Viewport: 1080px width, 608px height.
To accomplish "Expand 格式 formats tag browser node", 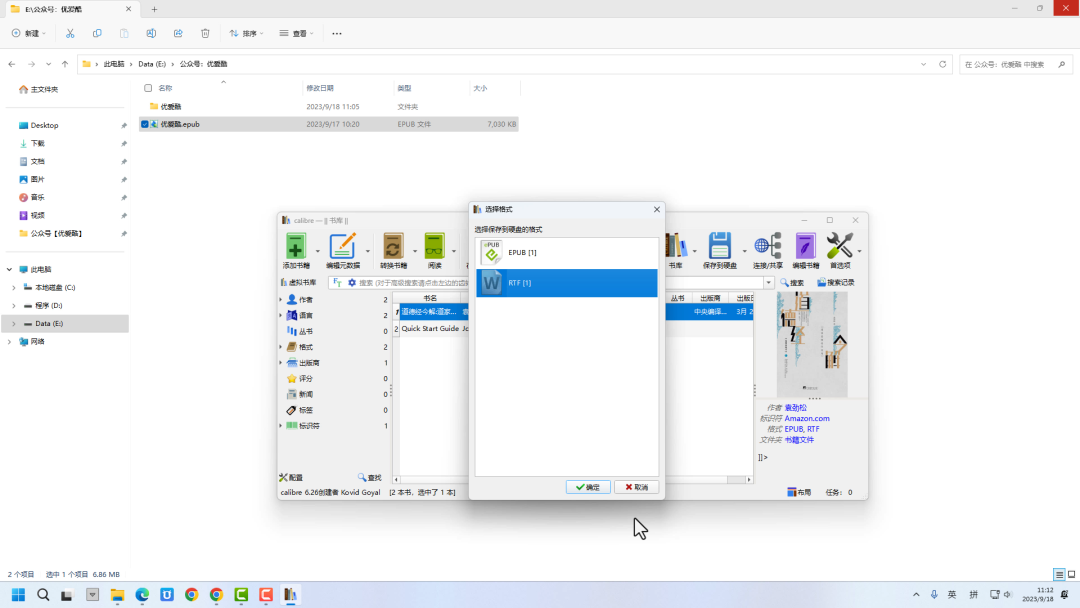I will tap(281, 347).
